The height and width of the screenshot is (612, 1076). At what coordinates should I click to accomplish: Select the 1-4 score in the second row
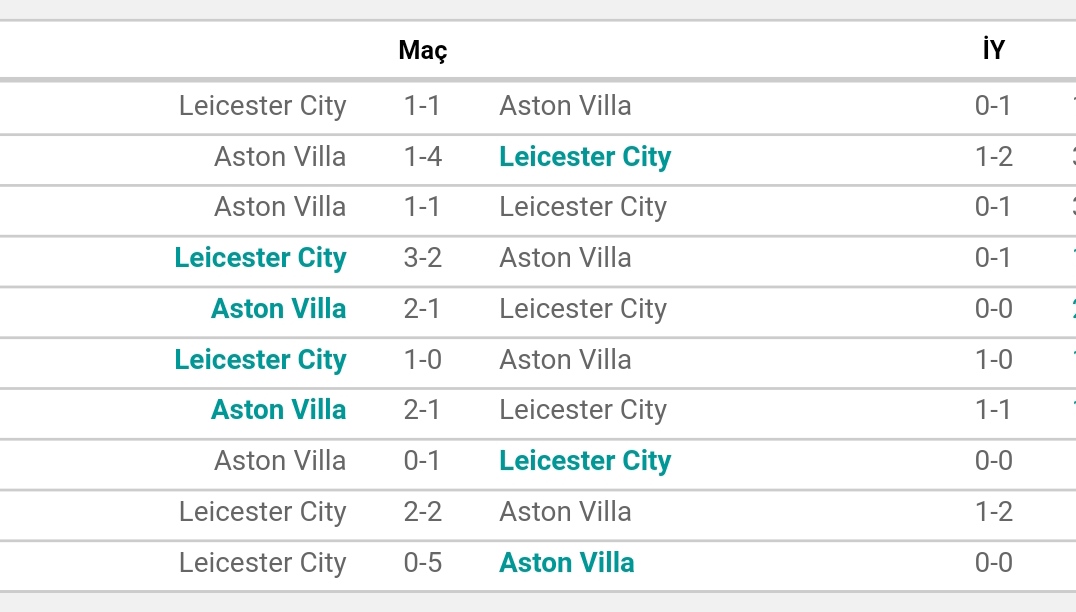(x=423, y=156)
